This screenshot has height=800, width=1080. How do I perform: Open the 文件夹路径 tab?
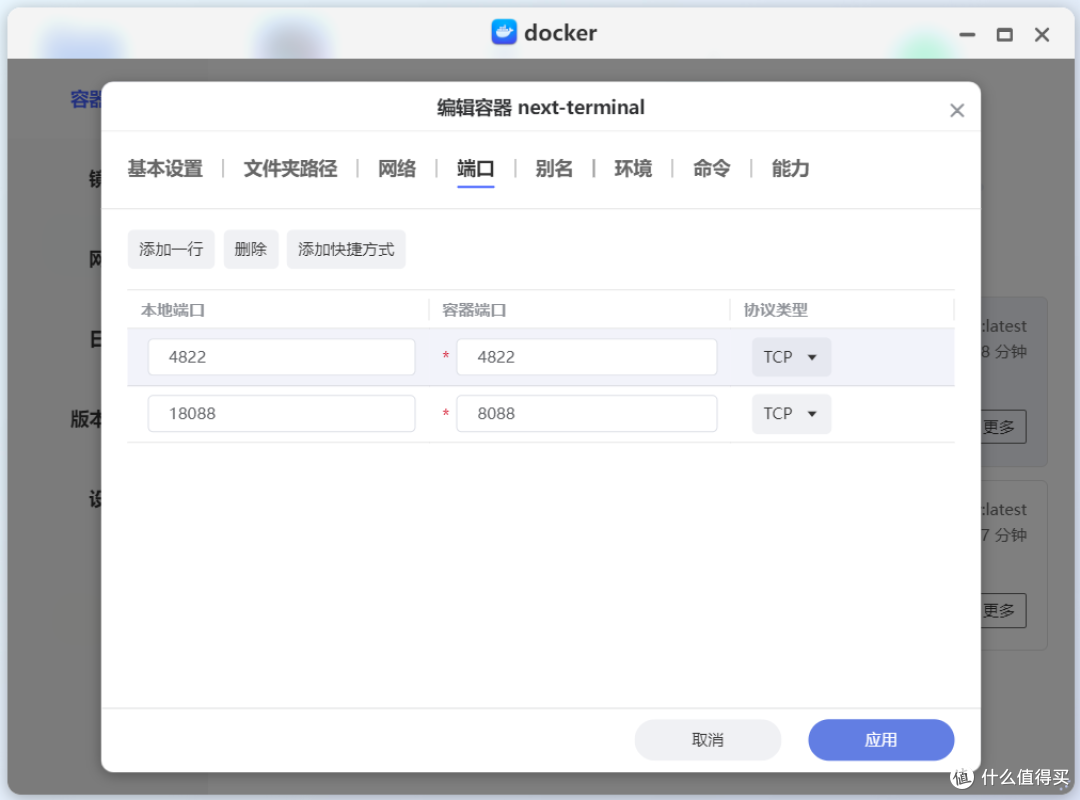point(290,169)
